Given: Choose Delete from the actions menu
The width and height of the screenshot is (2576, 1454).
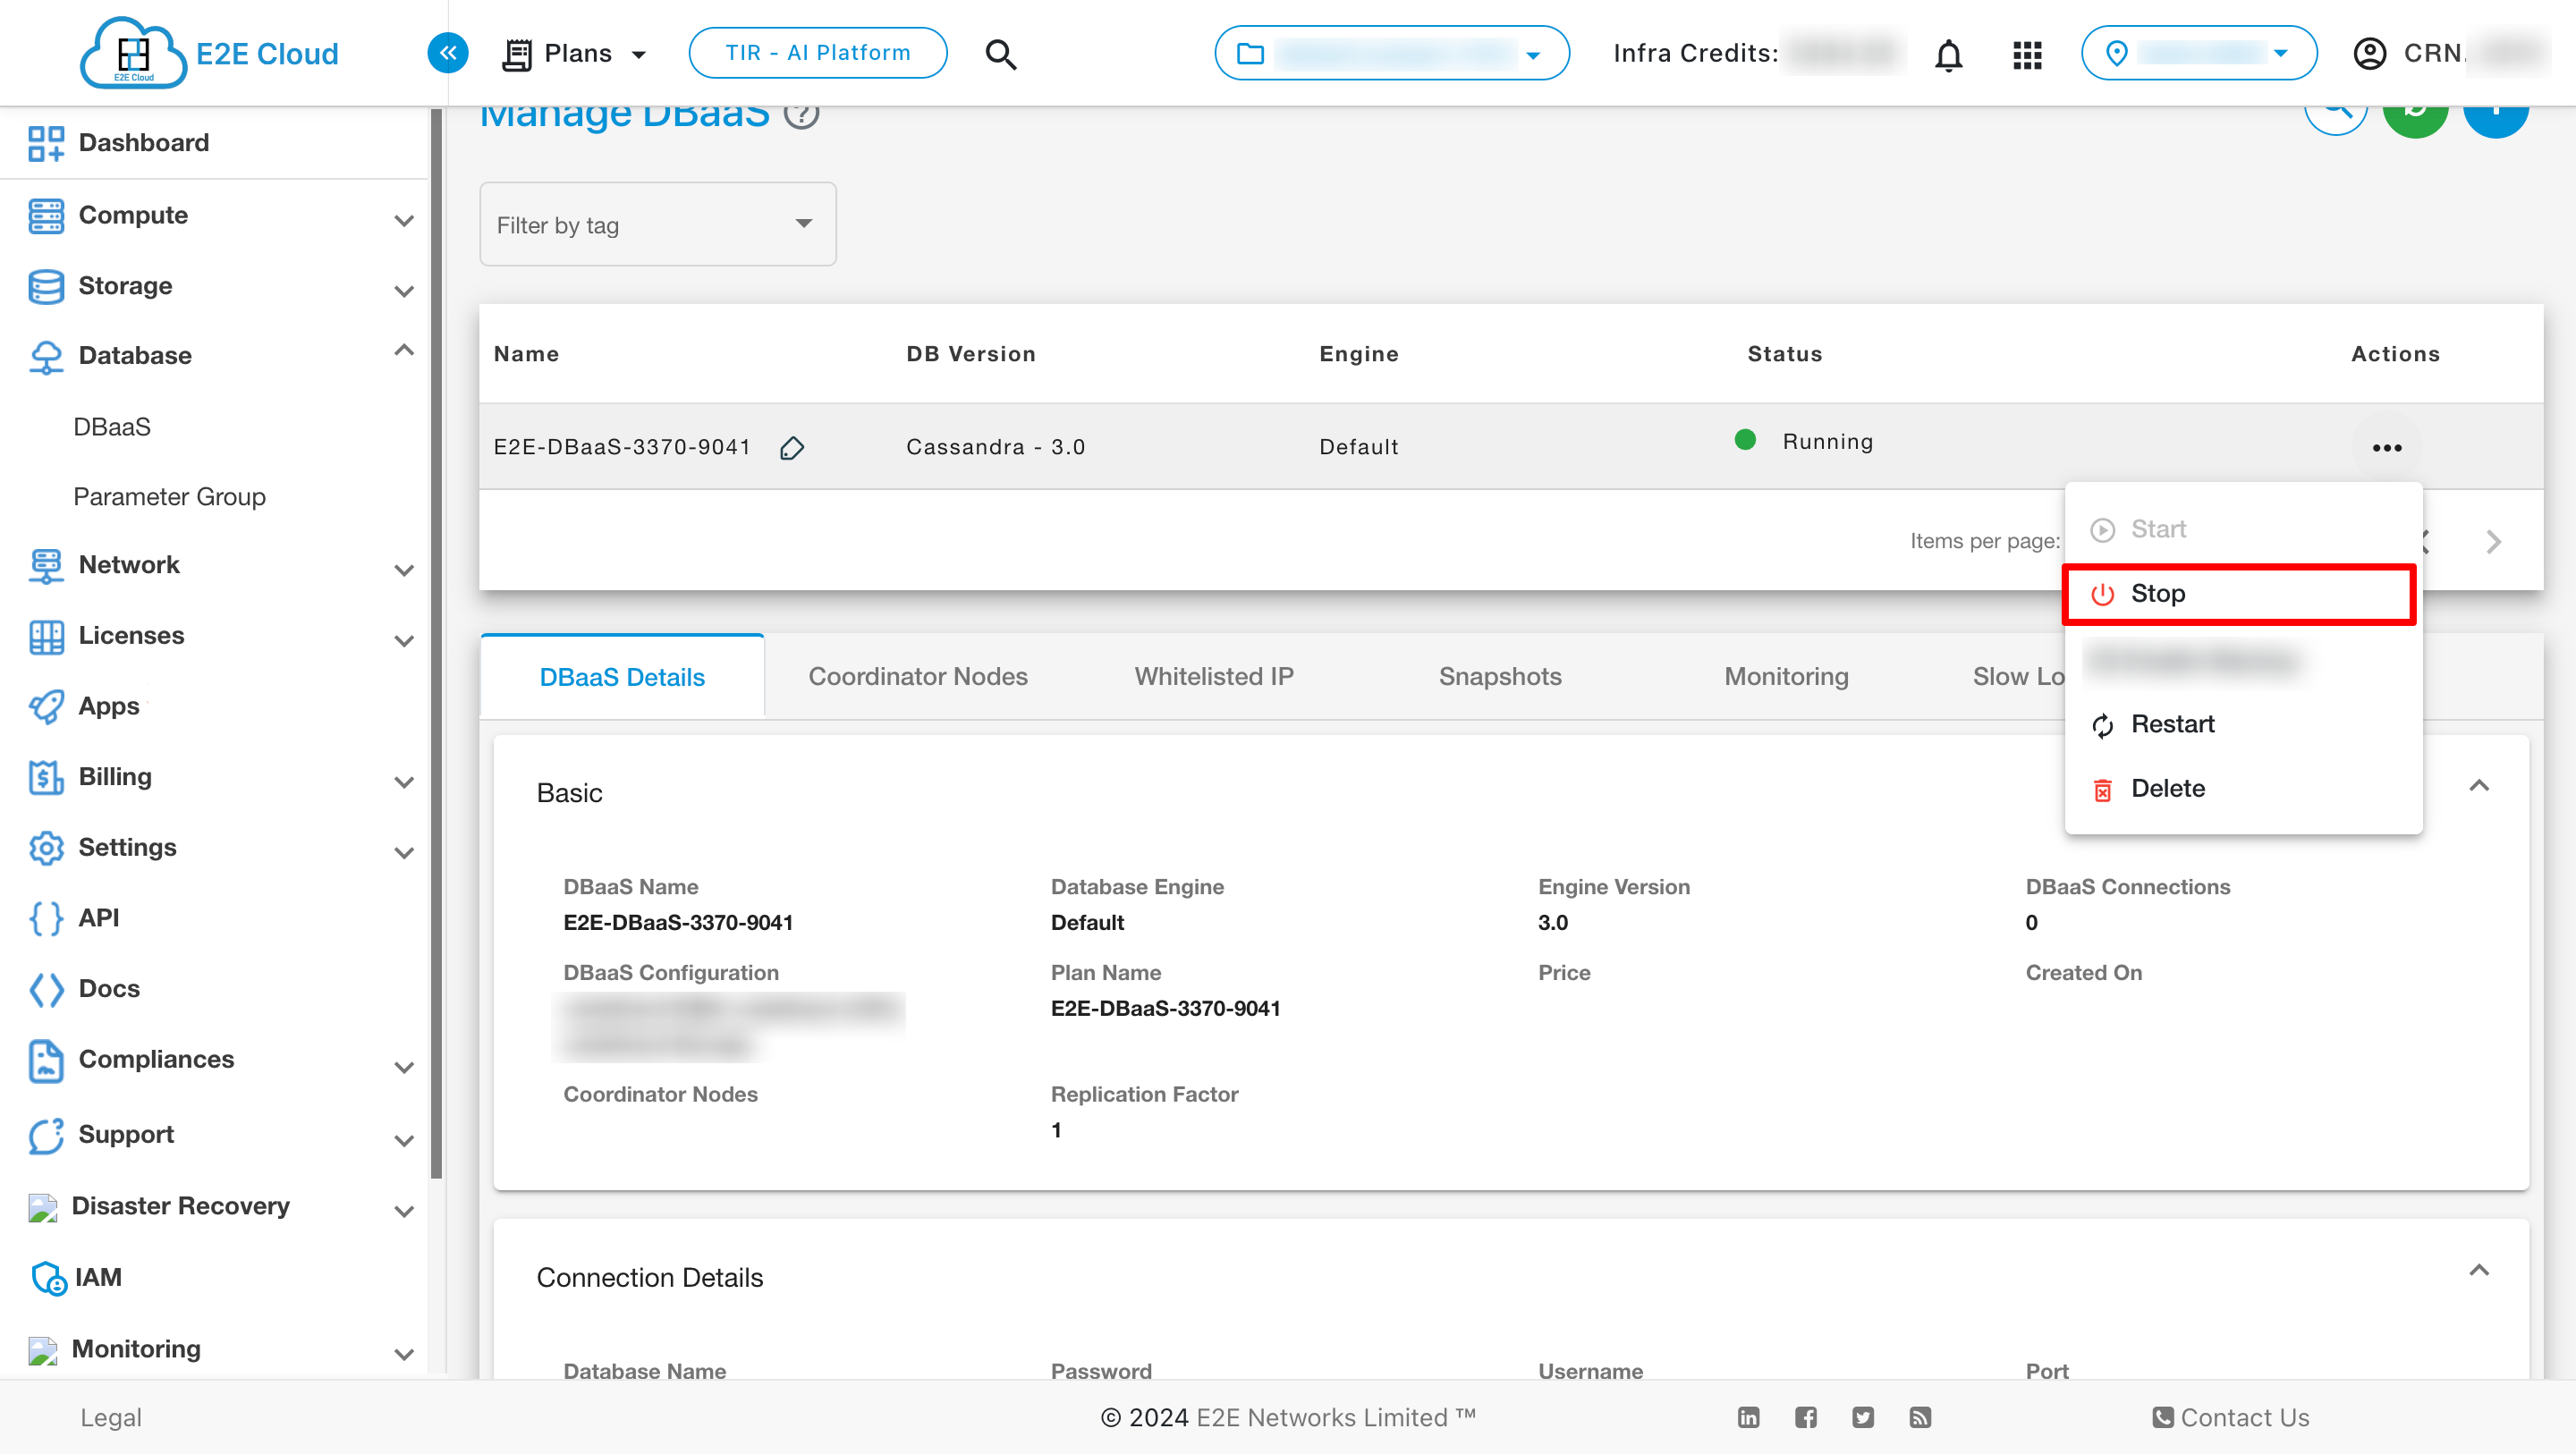Looking at the screenshot, I should 2243,788.
